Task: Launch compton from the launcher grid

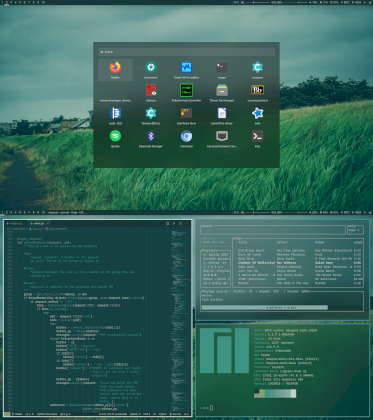Action: point(257,70)
